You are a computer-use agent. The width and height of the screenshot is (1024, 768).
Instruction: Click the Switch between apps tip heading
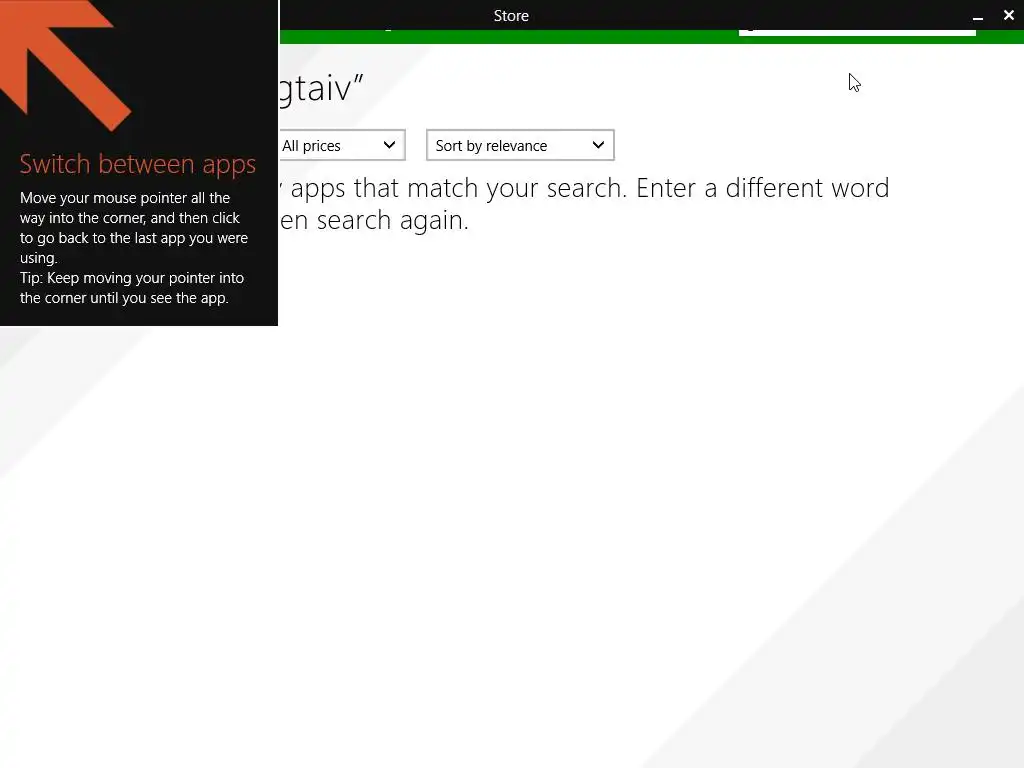point(137,164)
